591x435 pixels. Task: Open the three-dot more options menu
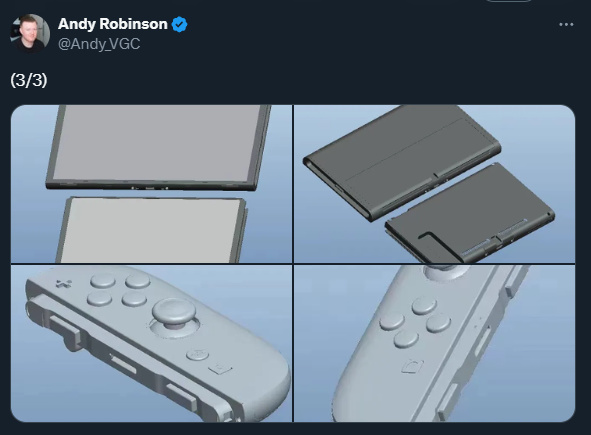[x=566, y=25]
